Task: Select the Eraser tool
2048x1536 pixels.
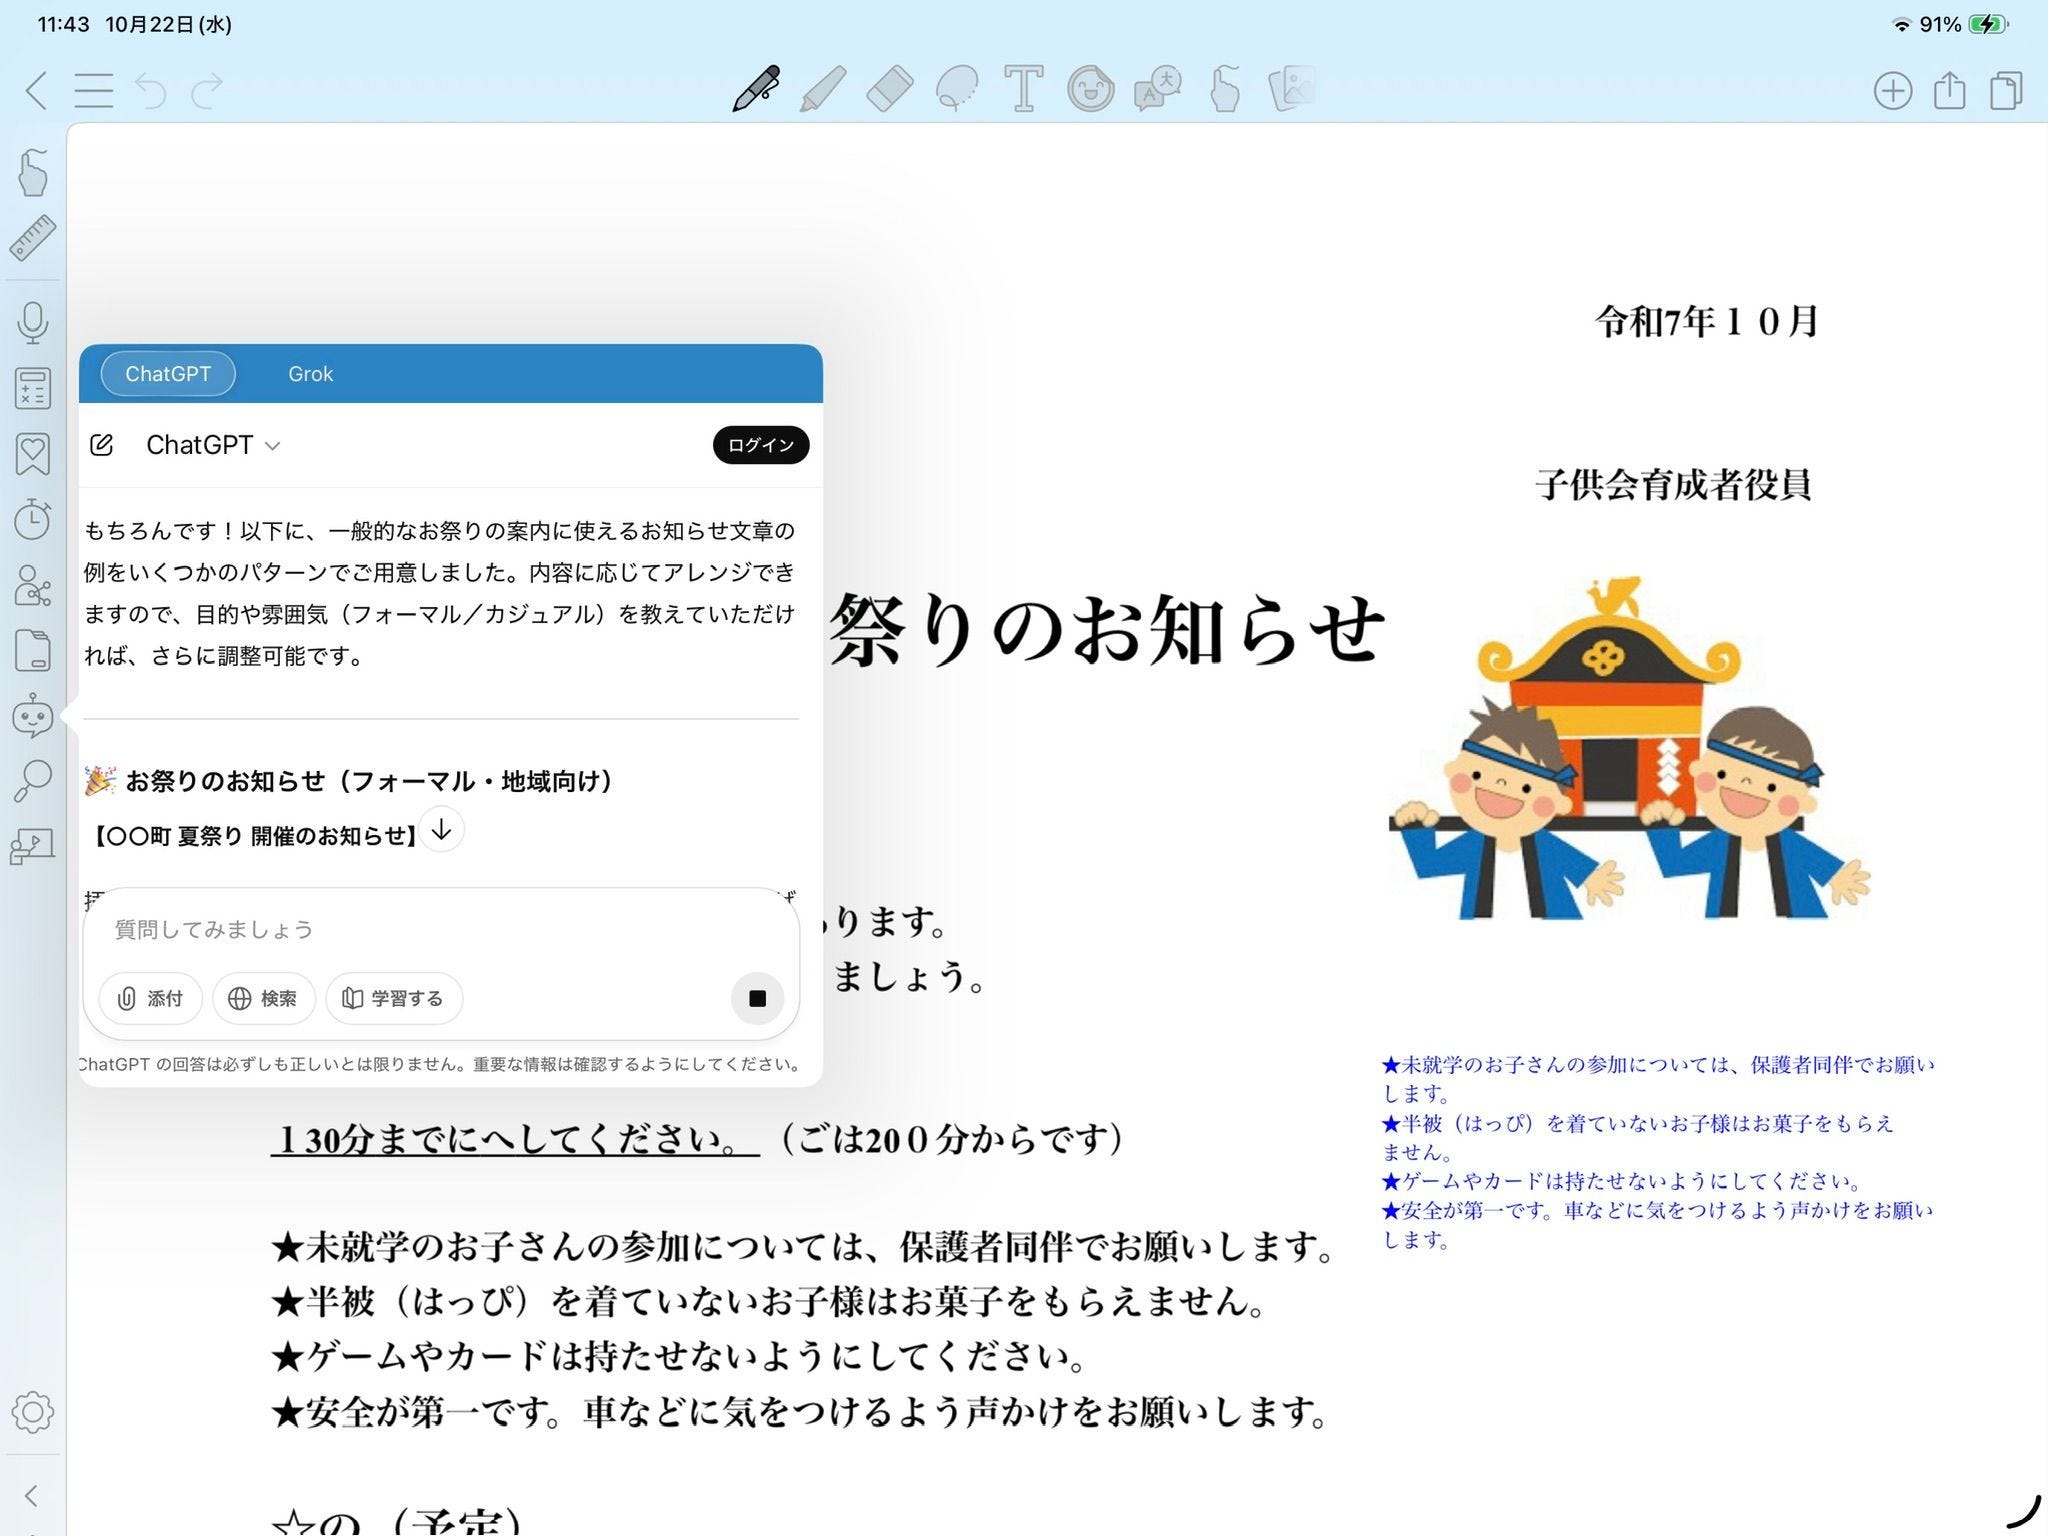Action: click(889, 90)
